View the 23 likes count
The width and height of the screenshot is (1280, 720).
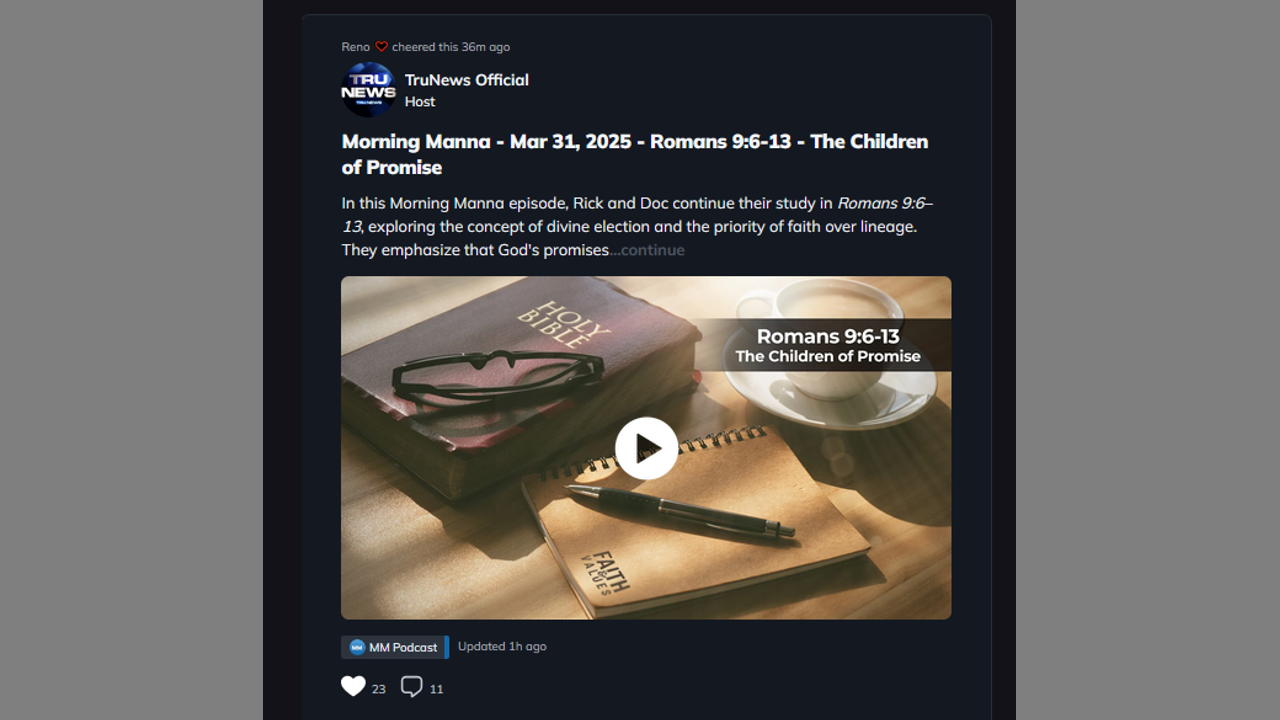pos(379,689)
